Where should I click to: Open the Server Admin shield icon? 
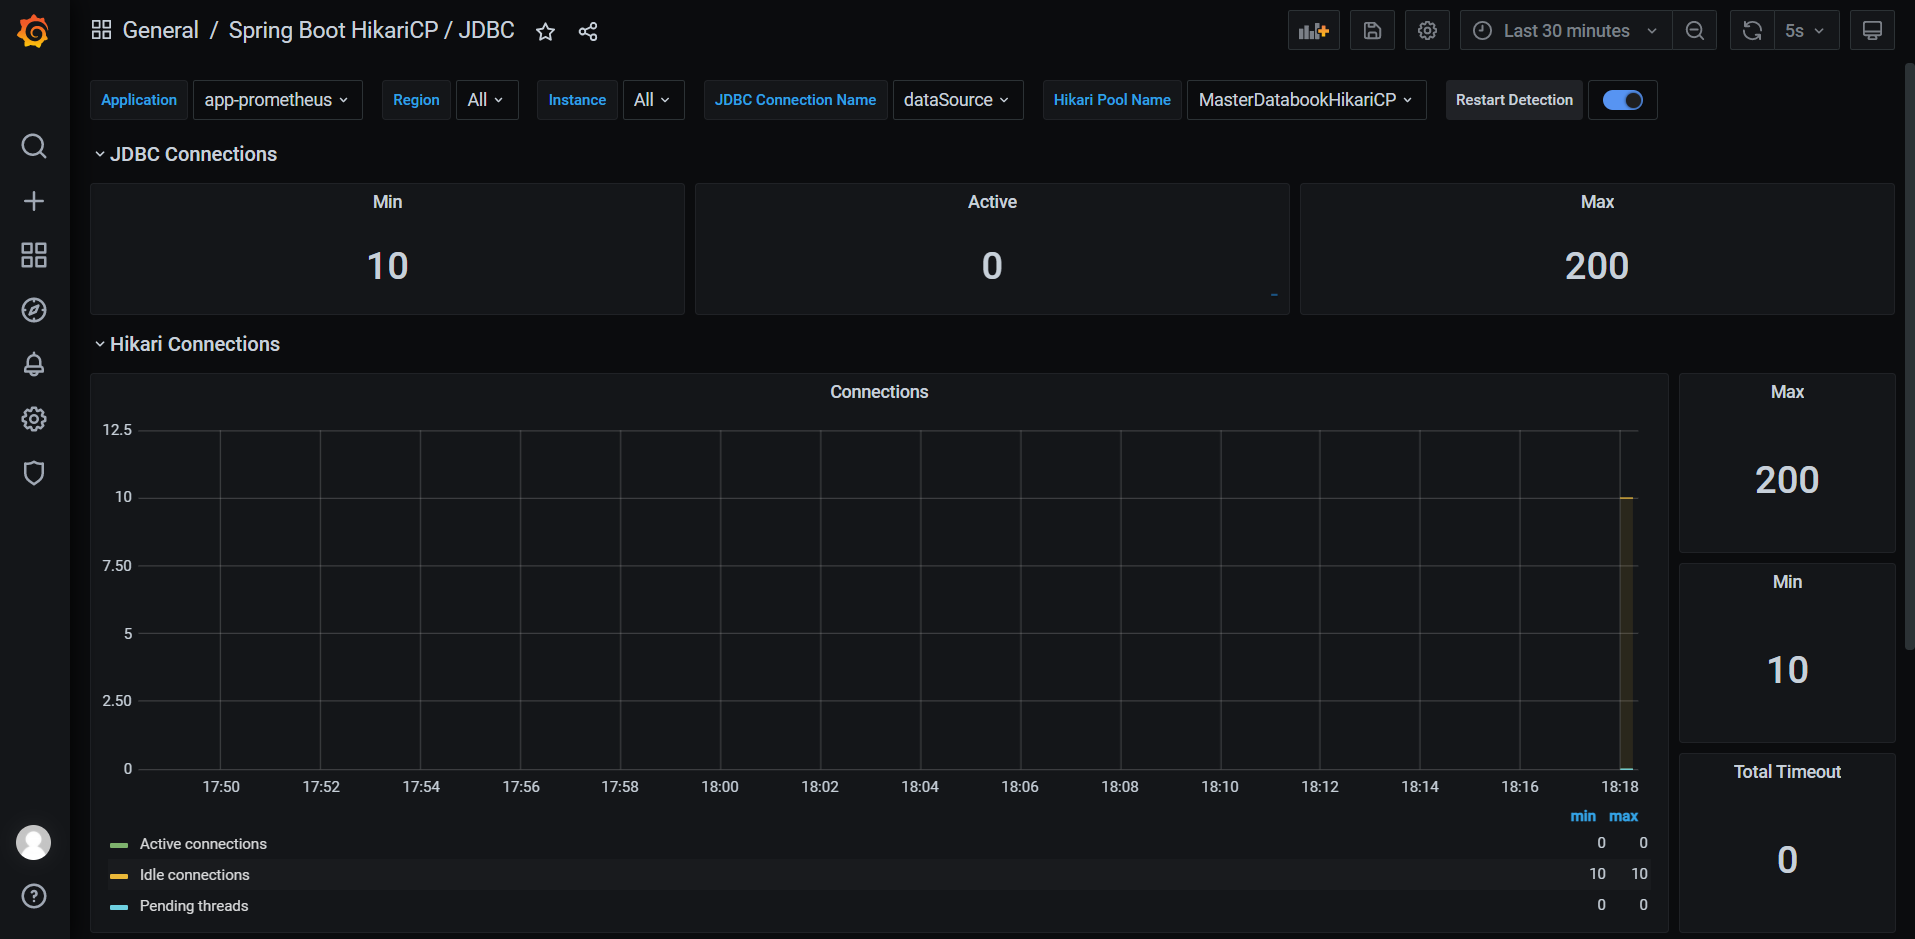click(34, 473)
